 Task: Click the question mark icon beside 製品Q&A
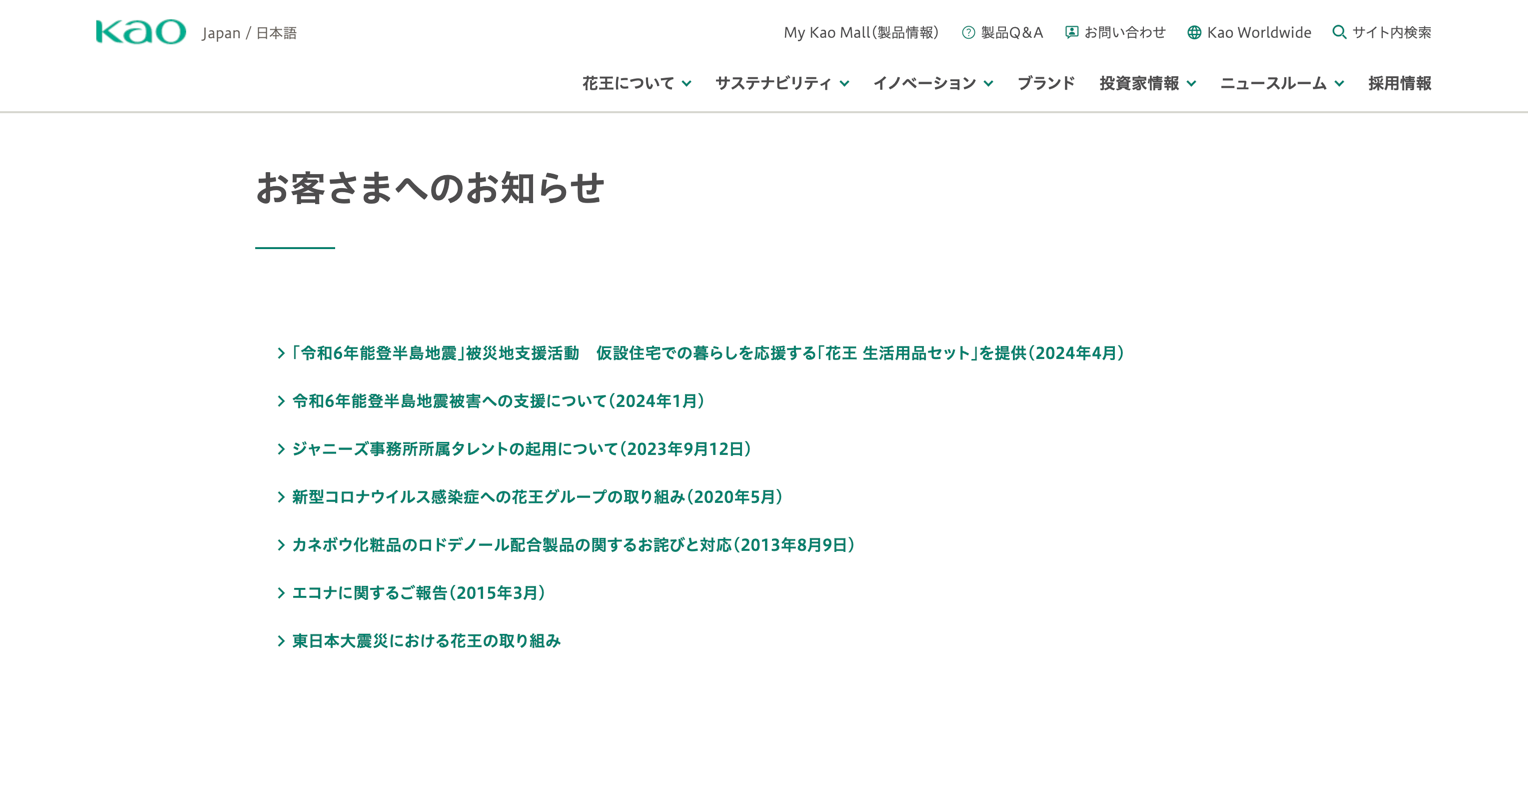click(x=968, y=33)
